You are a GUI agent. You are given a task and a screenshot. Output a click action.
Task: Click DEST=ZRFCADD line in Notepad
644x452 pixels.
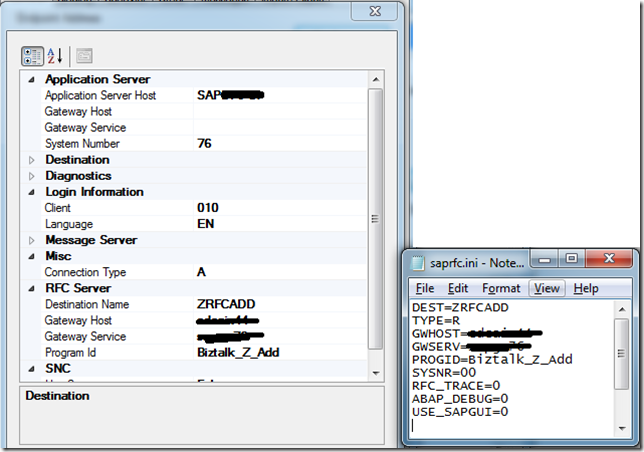460,307
